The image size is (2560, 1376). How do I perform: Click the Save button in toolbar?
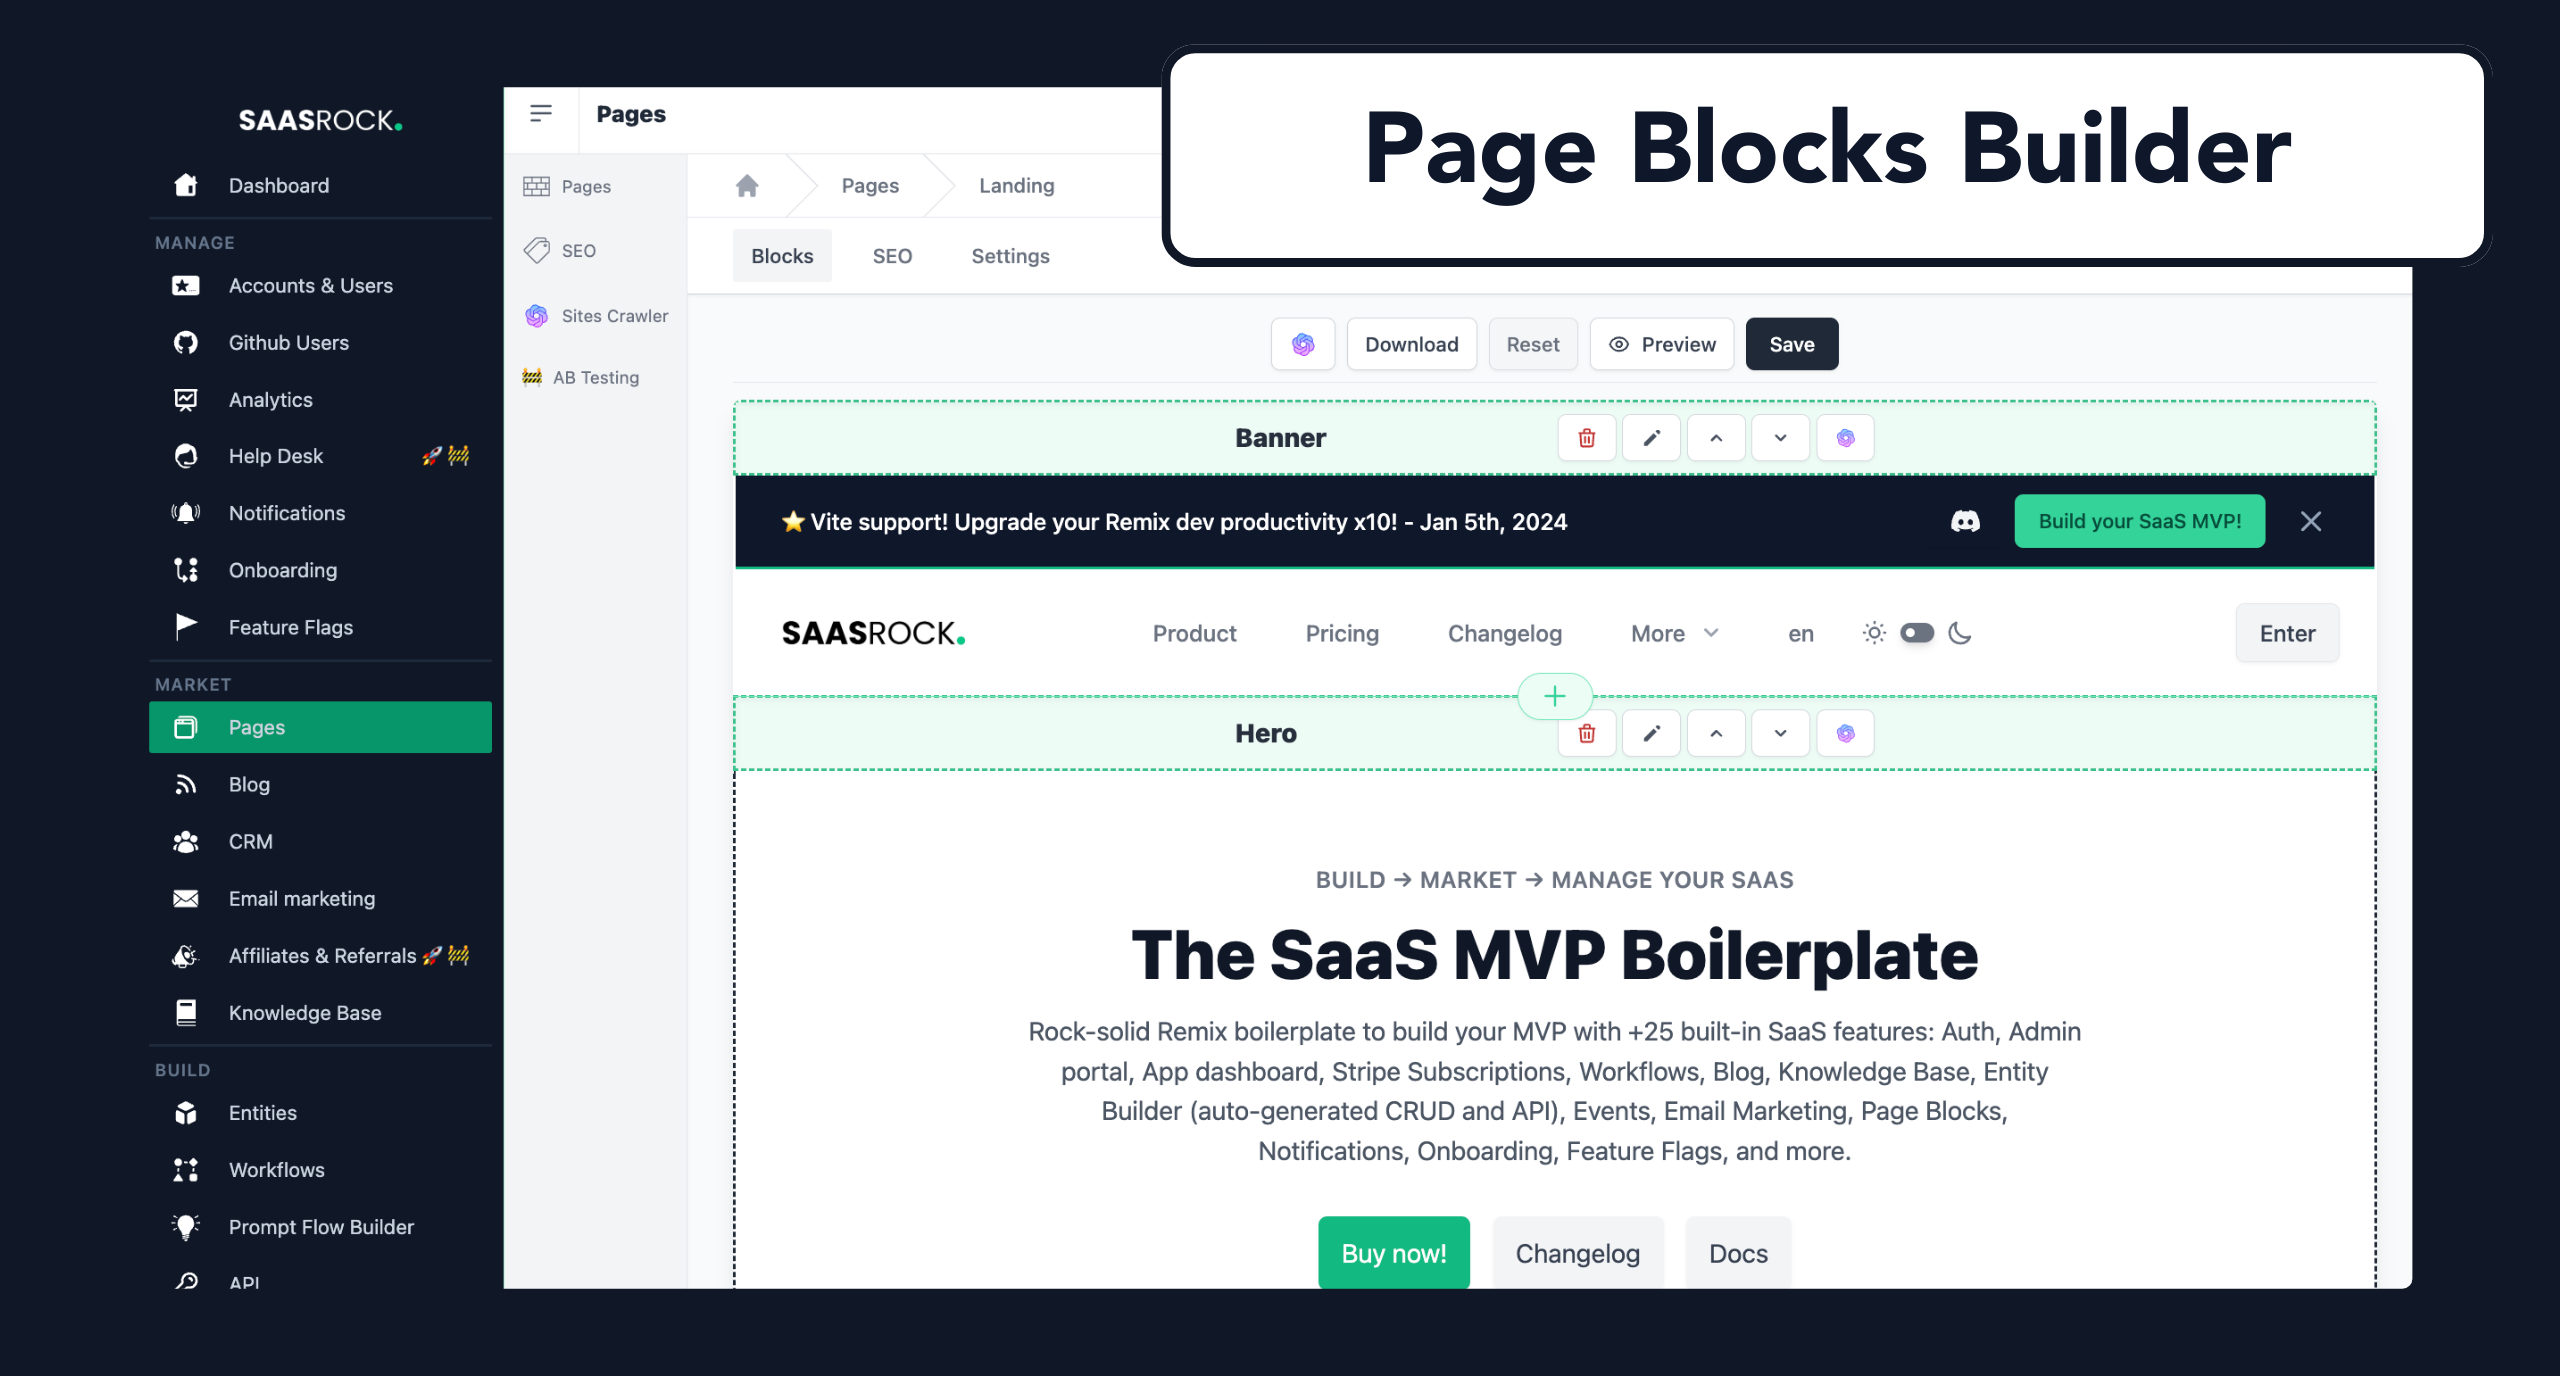[1793, 342]
